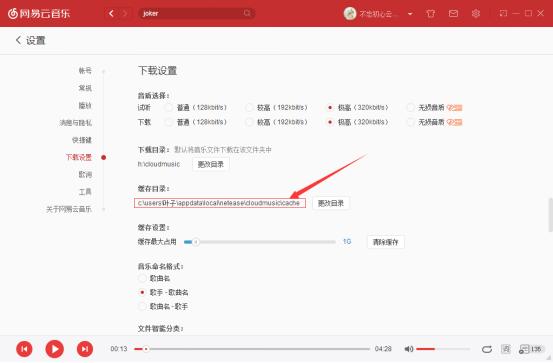
Task: Open the 工具 settings section
Action: (85, 192)
